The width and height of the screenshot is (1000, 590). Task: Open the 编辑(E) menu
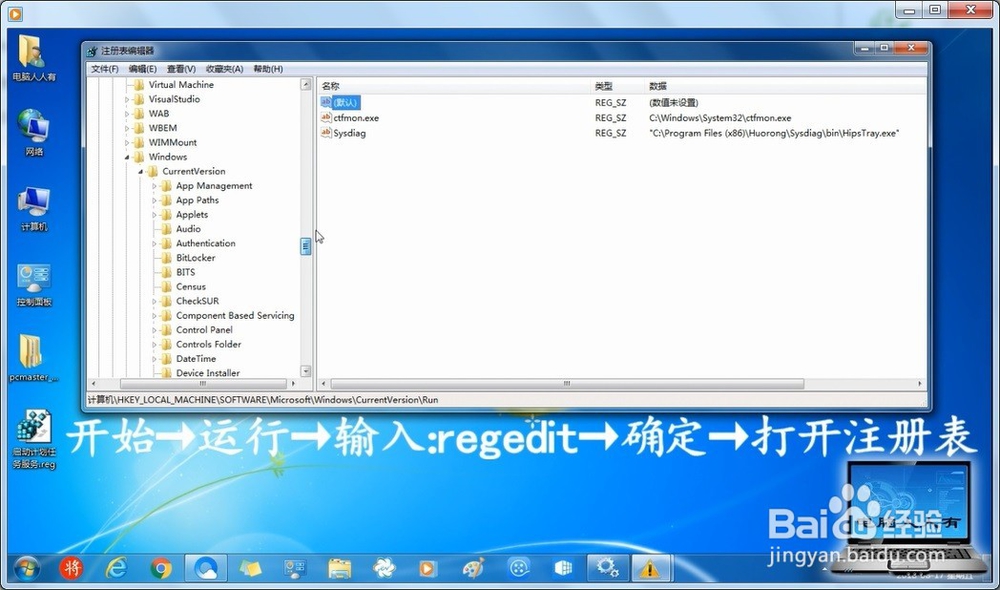point(142,69)
